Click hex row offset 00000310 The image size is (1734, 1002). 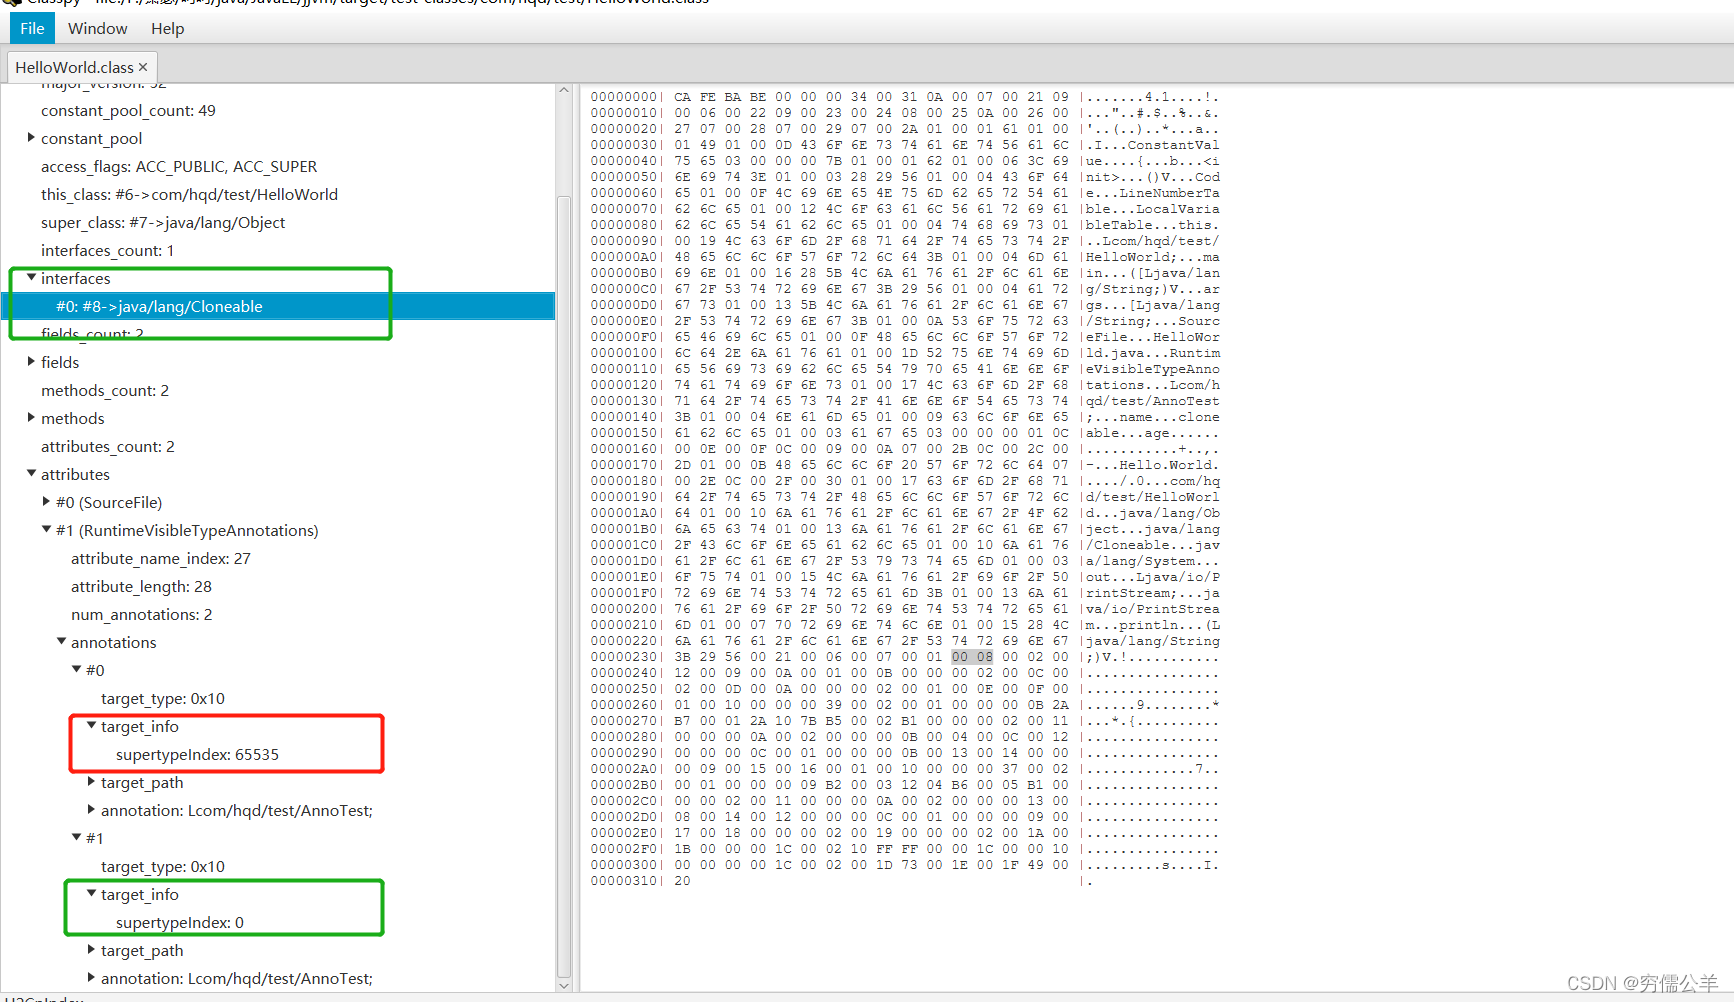(x=624, y=881)
